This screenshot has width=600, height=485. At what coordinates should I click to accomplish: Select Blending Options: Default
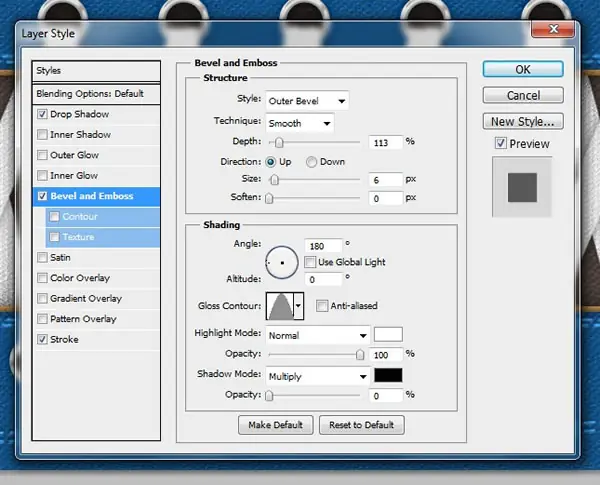96,94
